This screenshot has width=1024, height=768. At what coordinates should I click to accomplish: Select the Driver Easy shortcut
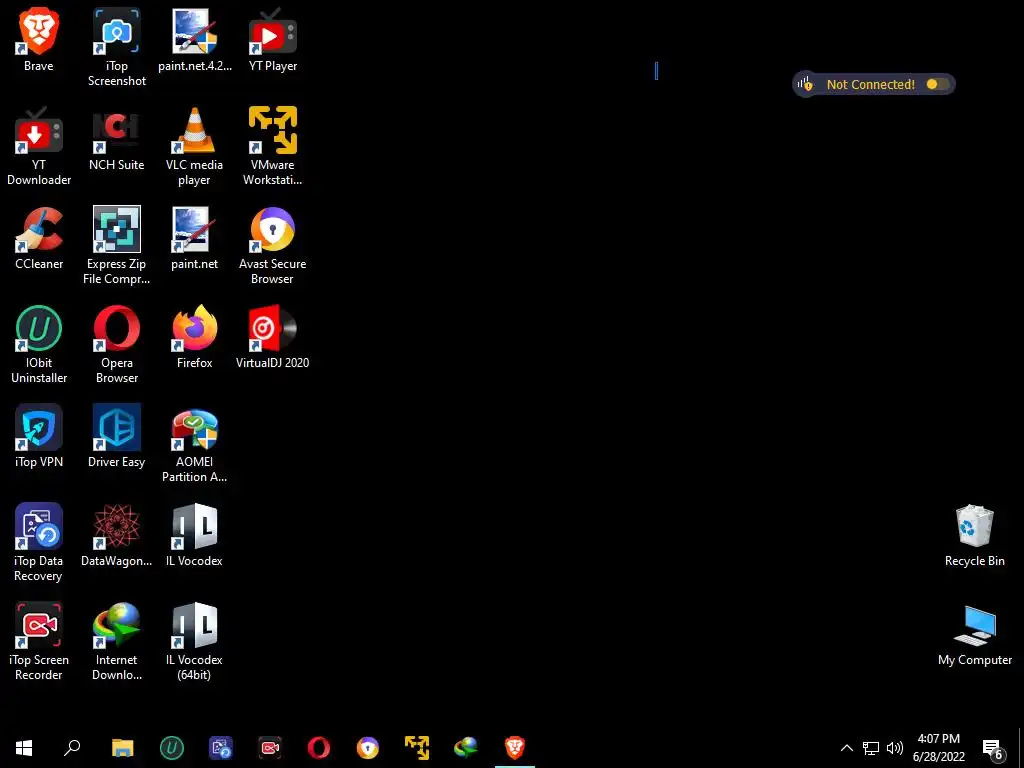click(116, 436)
